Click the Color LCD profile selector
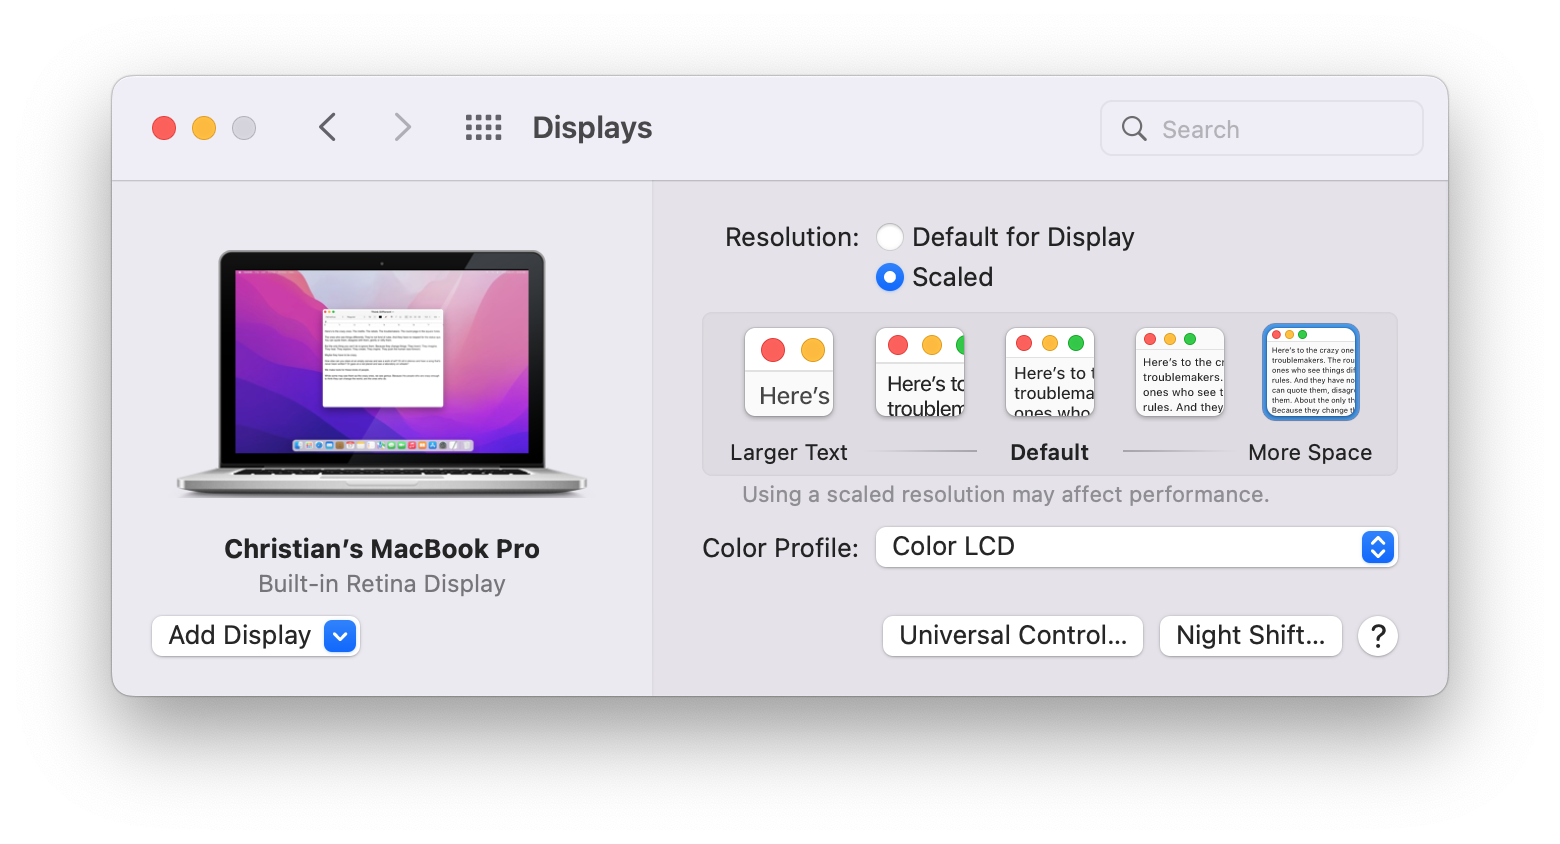Image resolution: width=1560 pixels, height=844 pixels. coord(1137,547)
